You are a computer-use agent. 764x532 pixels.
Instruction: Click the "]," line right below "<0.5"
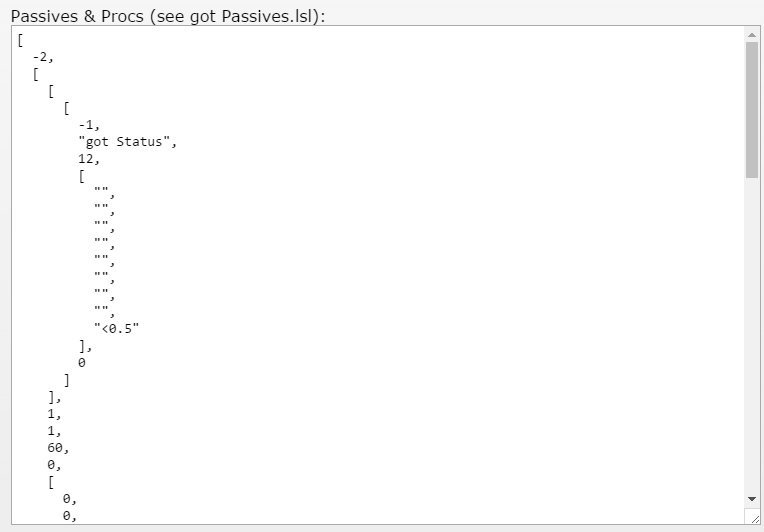pos(86,345)
